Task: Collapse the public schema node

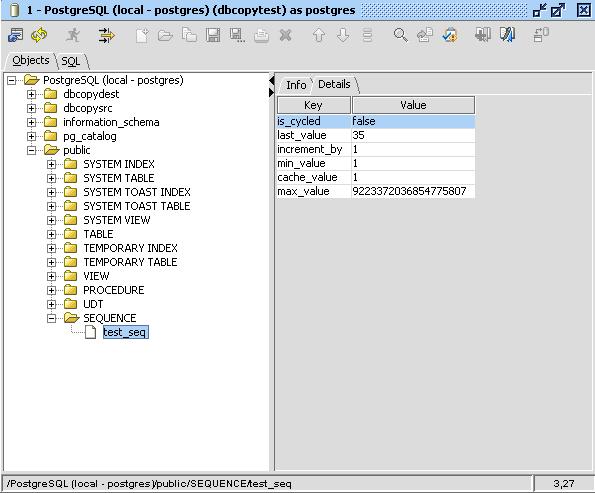Action: (31, 150)
